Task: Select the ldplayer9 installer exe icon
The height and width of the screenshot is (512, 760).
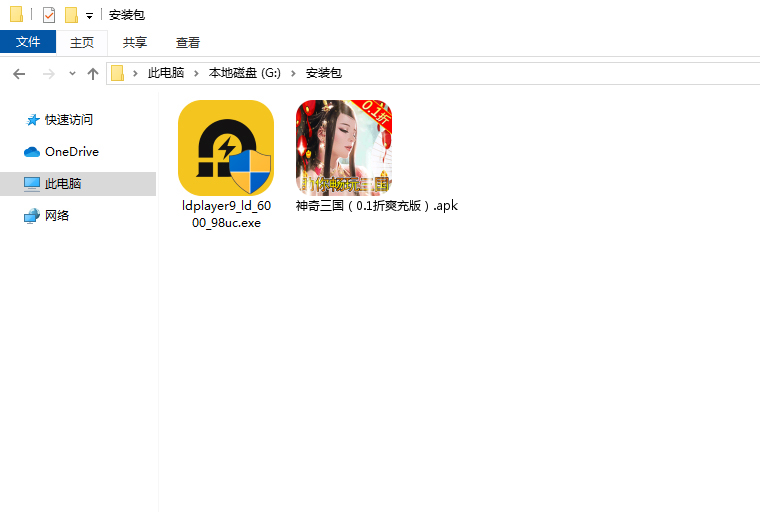Action: (x=226, y=147)
